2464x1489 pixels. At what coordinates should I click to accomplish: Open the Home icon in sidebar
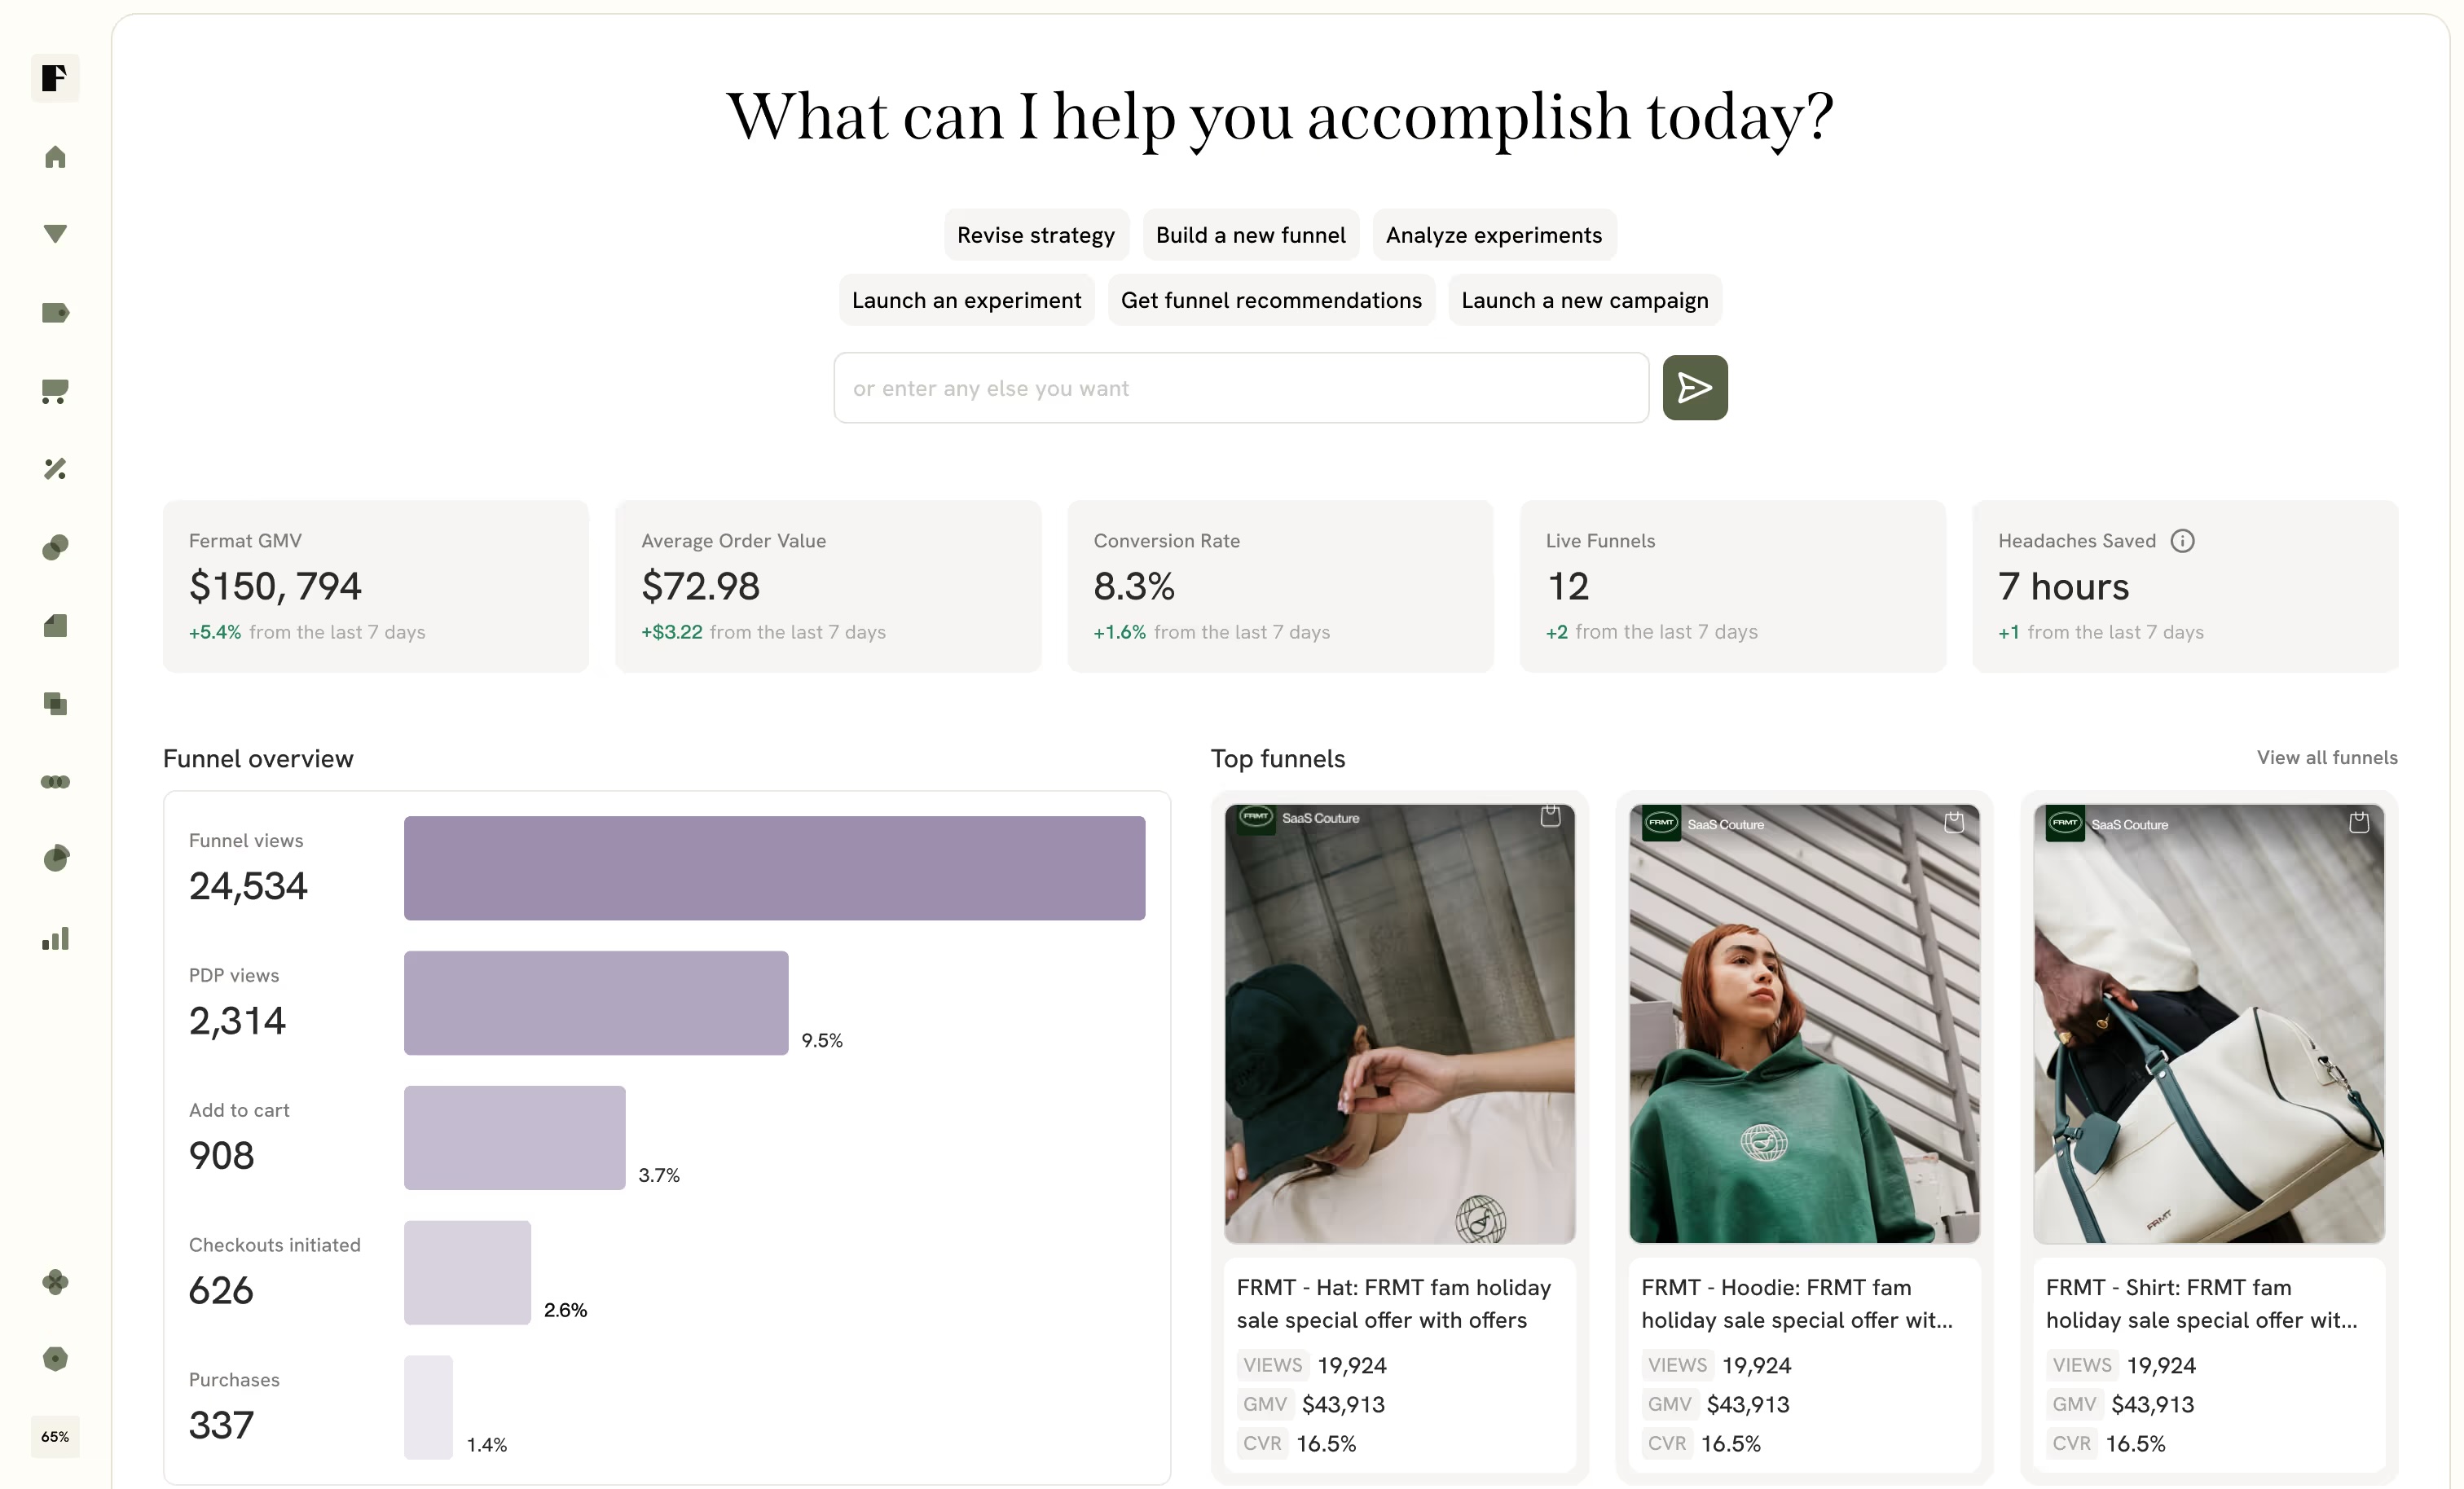(55, 157)
